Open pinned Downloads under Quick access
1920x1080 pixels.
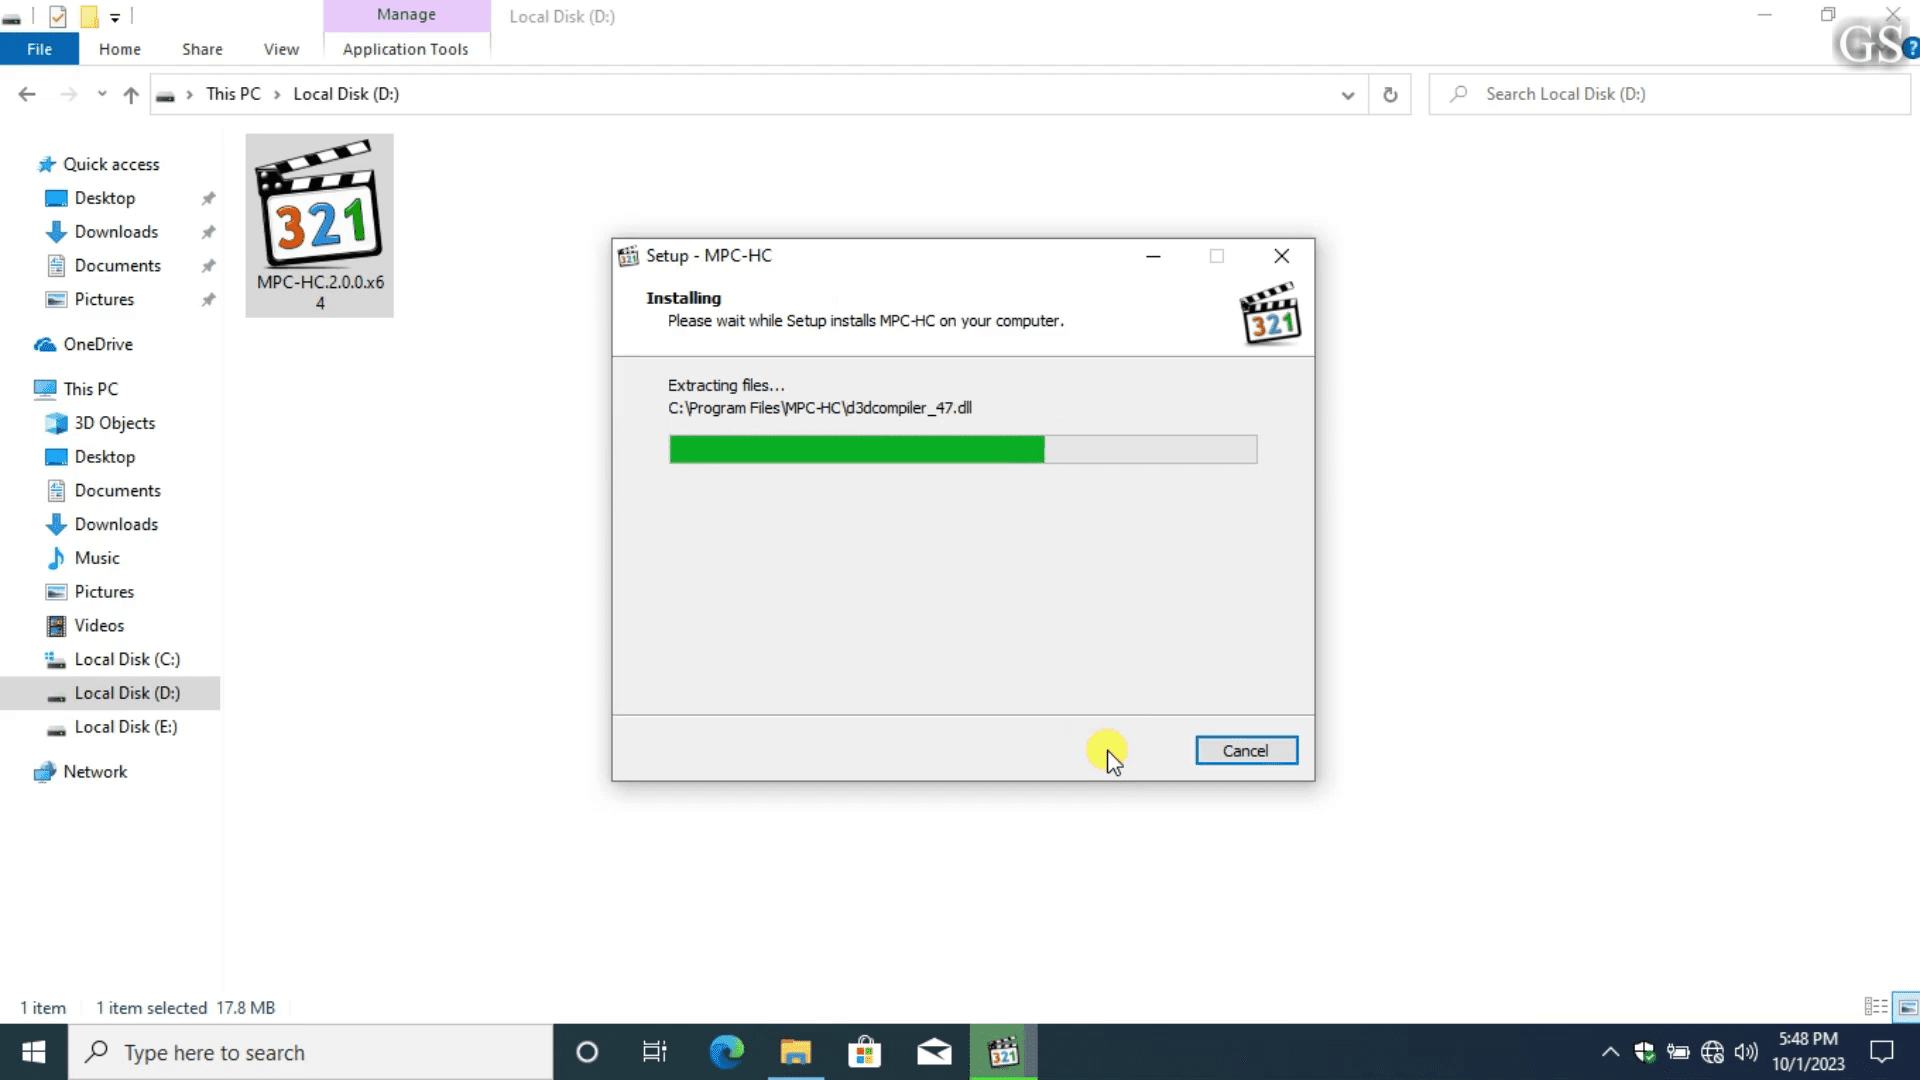[116, 232]
